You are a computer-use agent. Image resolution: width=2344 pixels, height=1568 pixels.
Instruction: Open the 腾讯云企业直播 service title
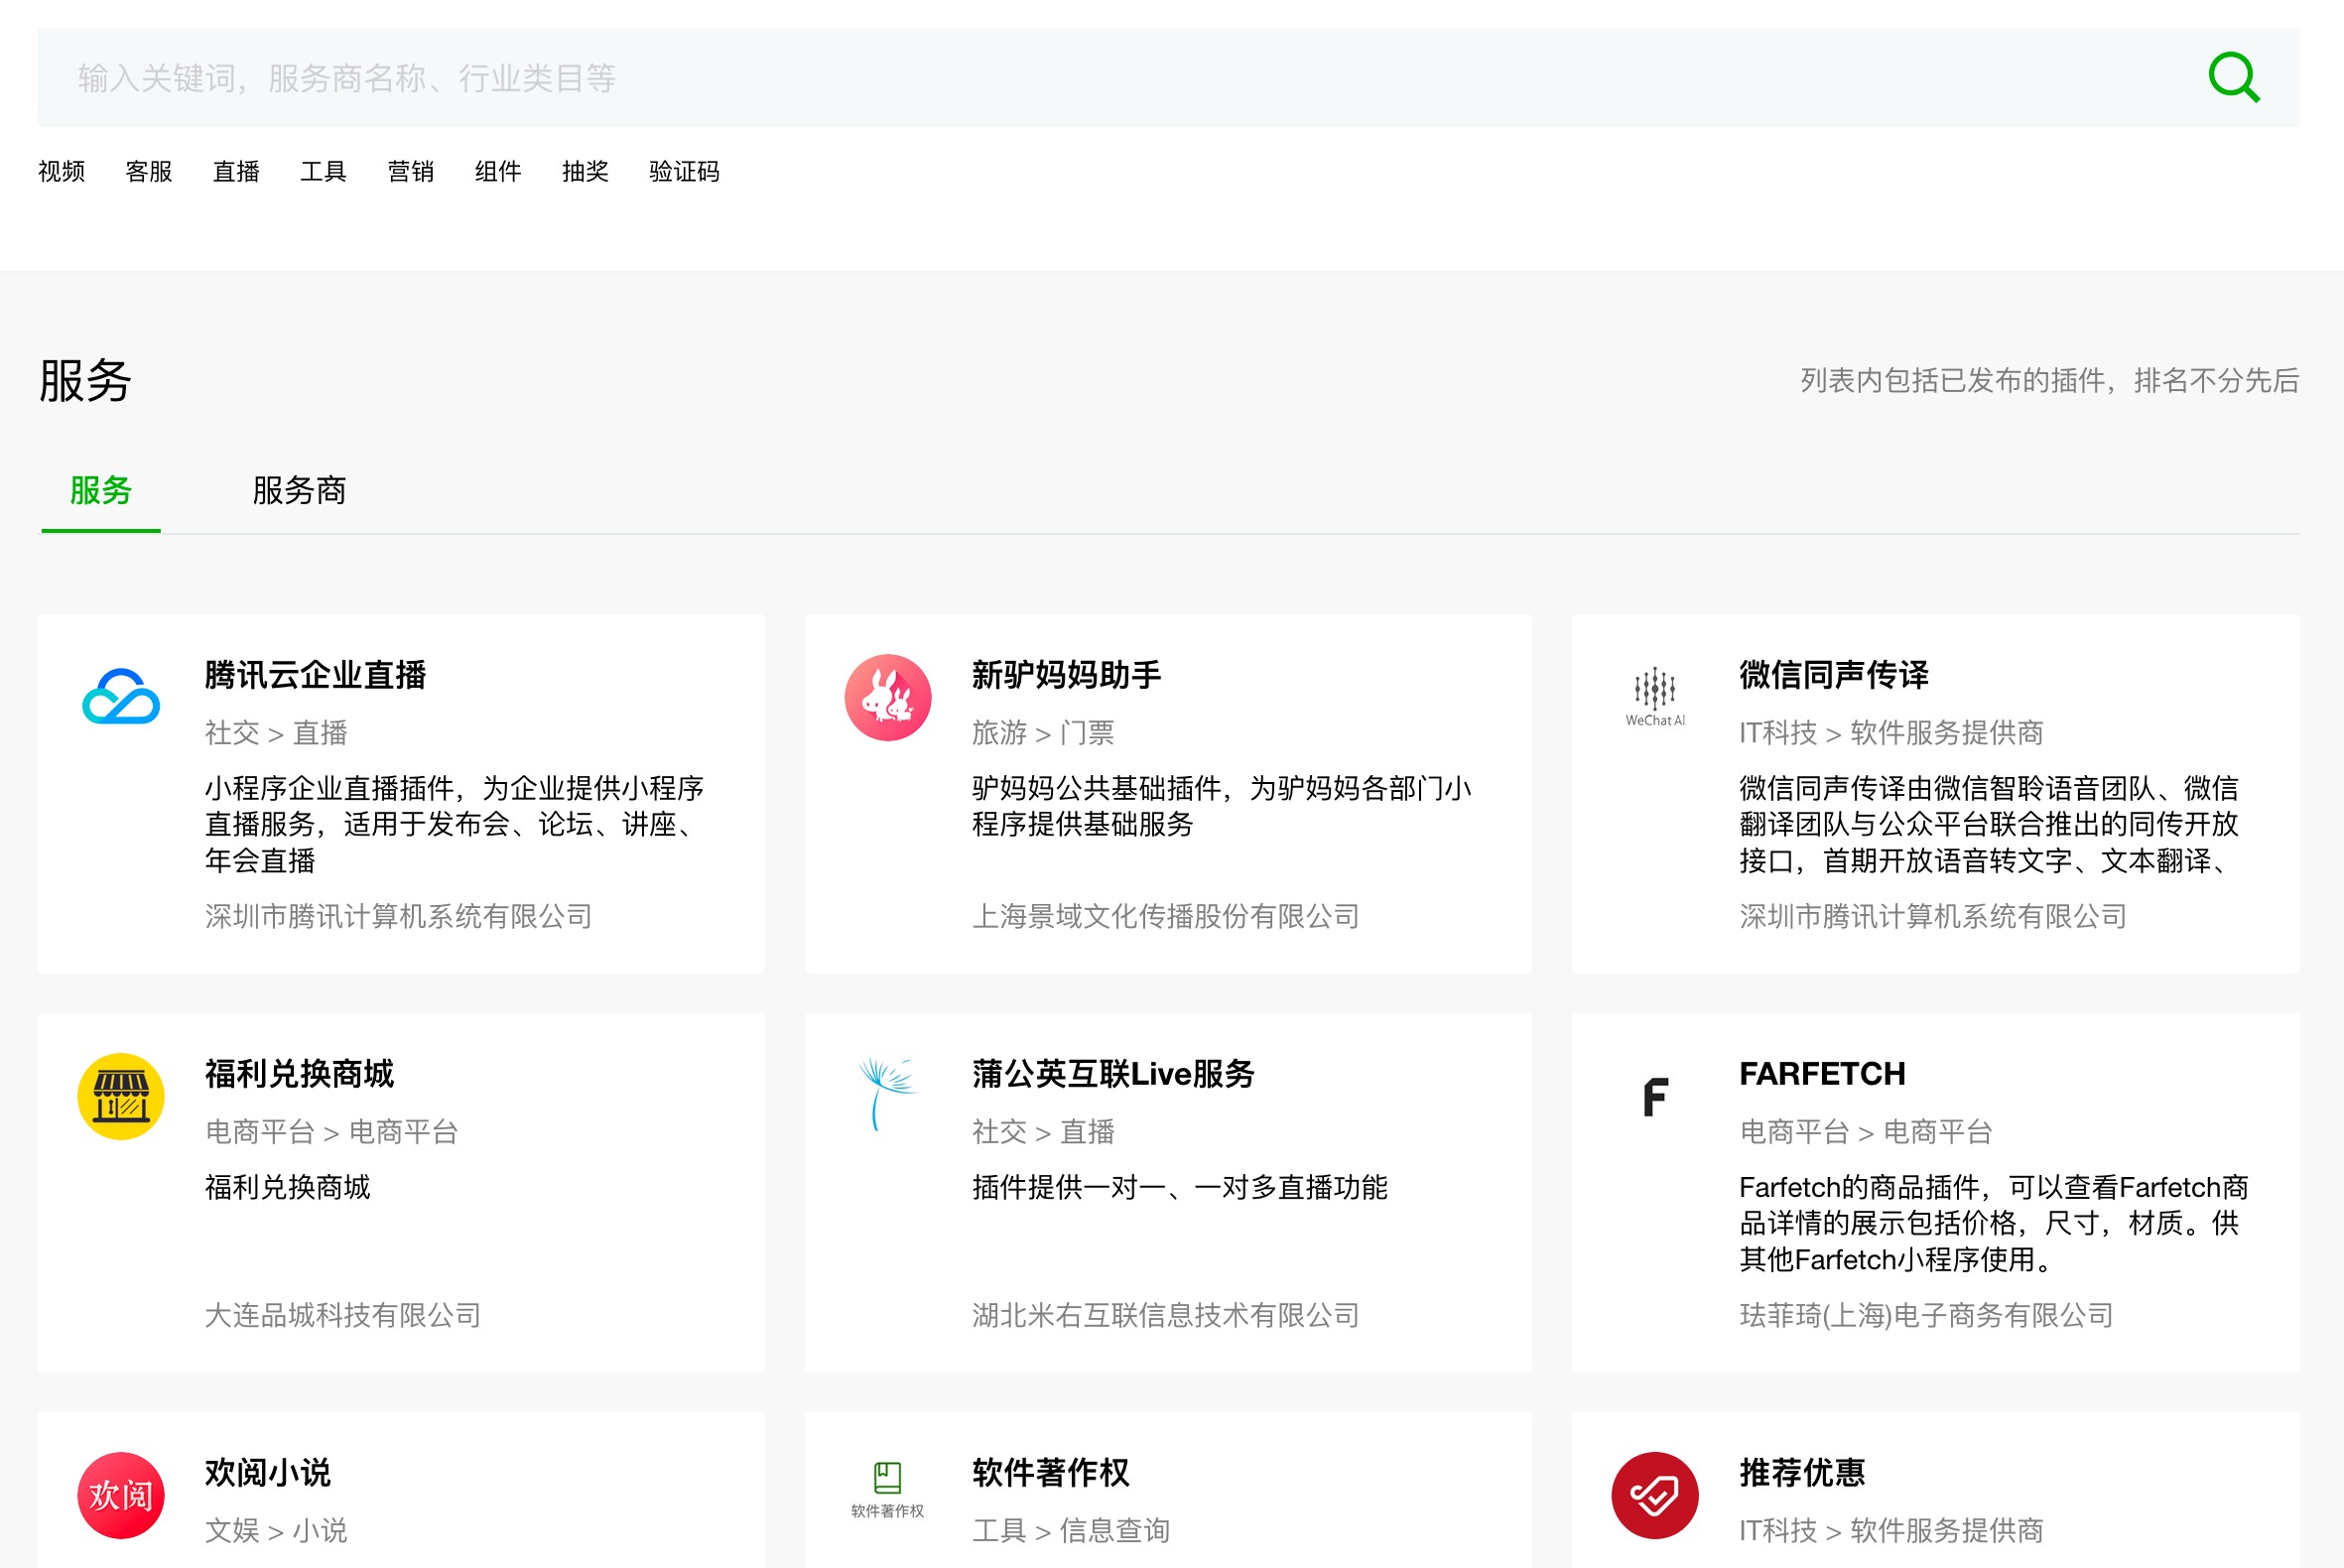tap(315, 675)
